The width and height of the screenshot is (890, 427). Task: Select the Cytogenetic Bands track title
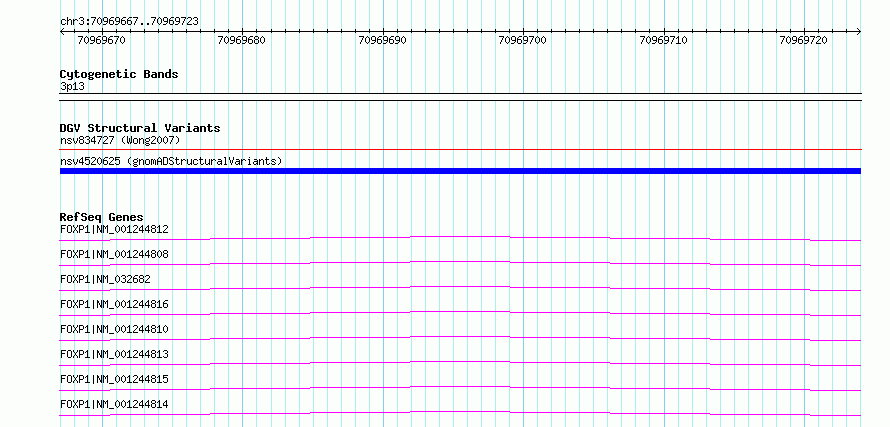[119, 74]
